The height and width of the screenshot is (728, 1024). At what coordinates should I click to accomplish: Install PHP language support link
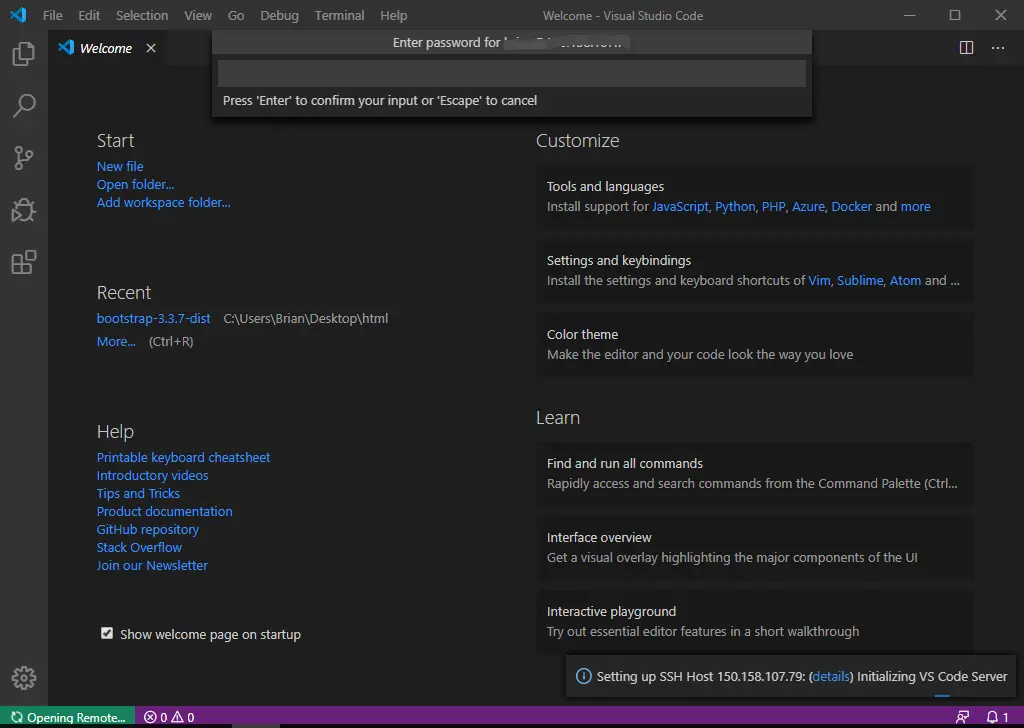[x=773, y=206]
